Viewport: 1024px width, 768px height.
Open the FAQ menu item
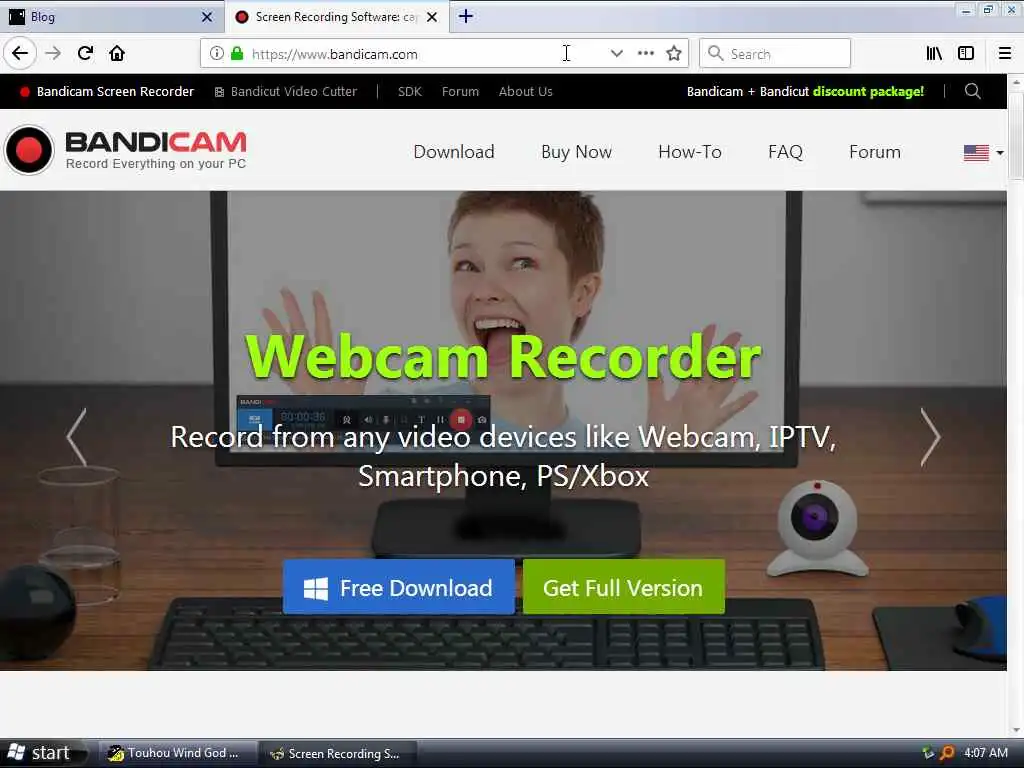coord(785,152)
